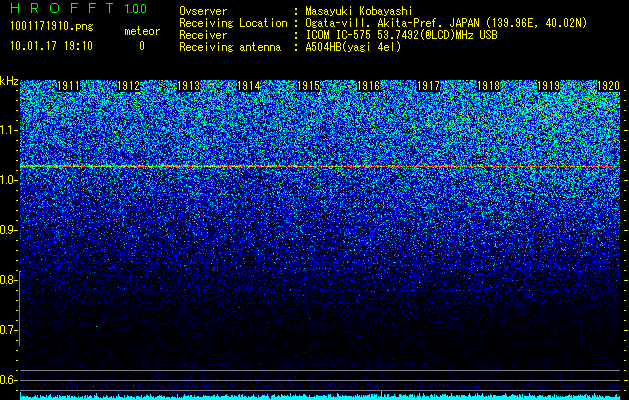The height and width of the screenshot is (400, 629).
Task: Click the meteor count value 0
Action: pos(142,46)
